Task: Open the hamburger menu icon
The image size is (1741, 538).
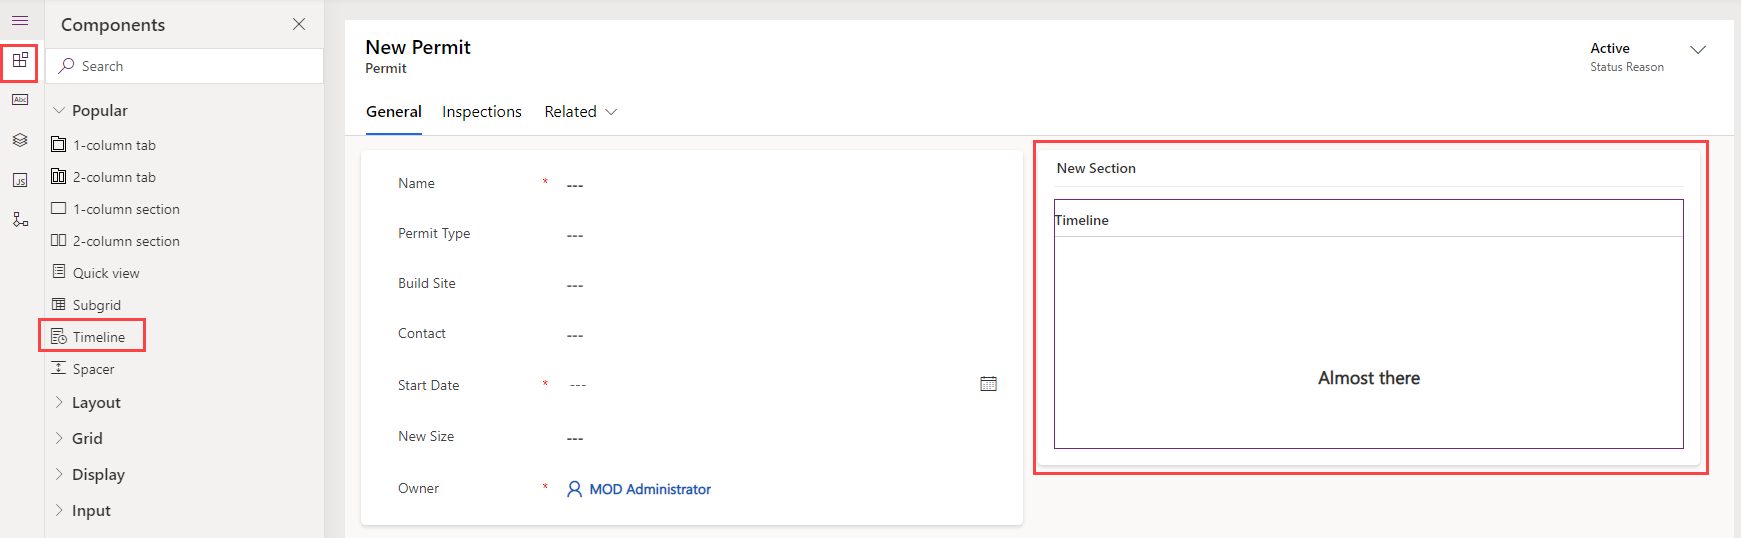Action: click(x=20, y=21)
